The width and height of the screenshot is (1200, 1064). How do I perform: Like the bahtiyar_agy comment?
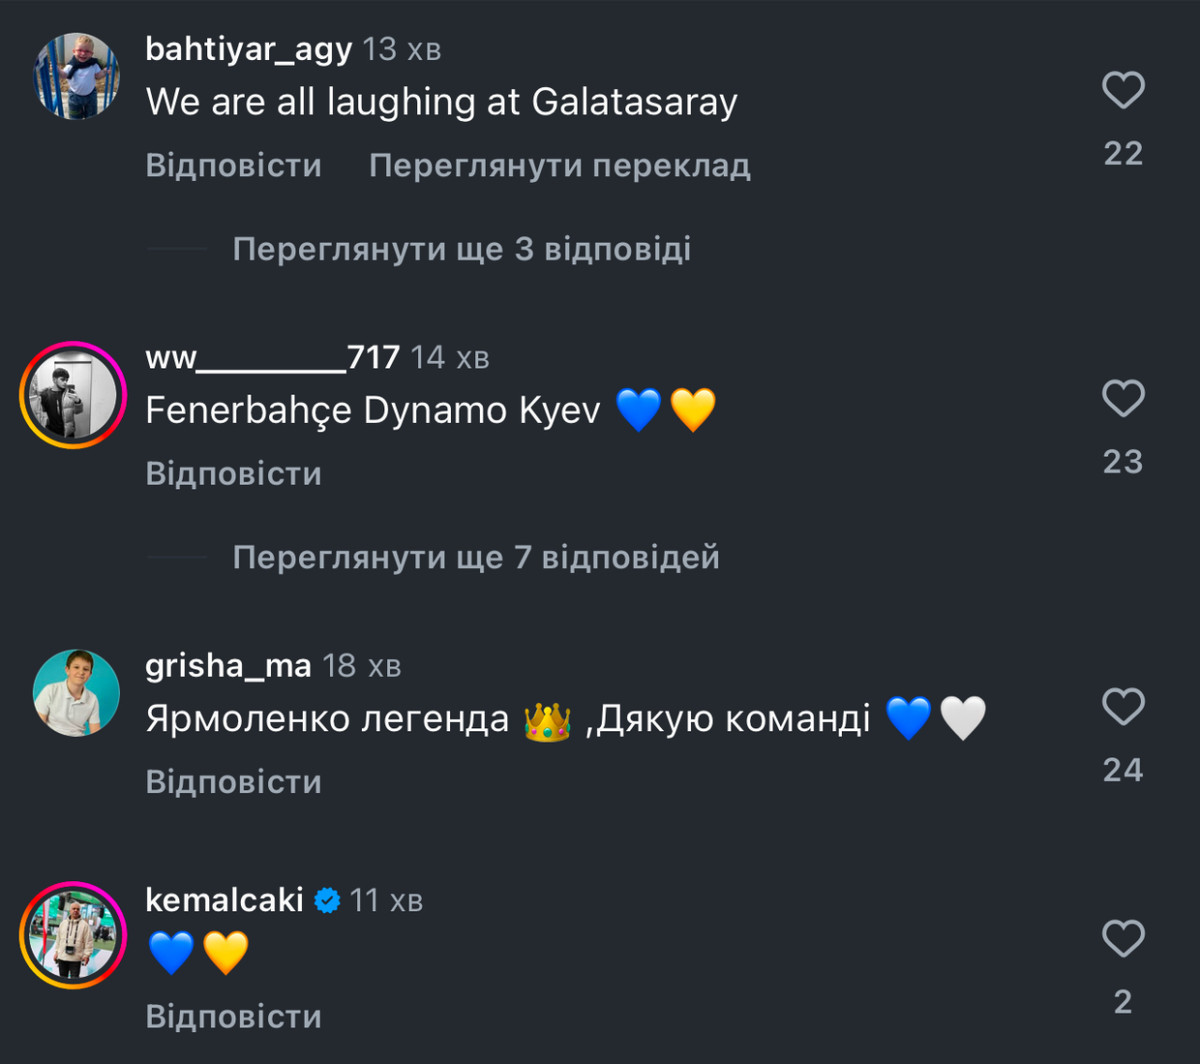tap(1122, 92)
